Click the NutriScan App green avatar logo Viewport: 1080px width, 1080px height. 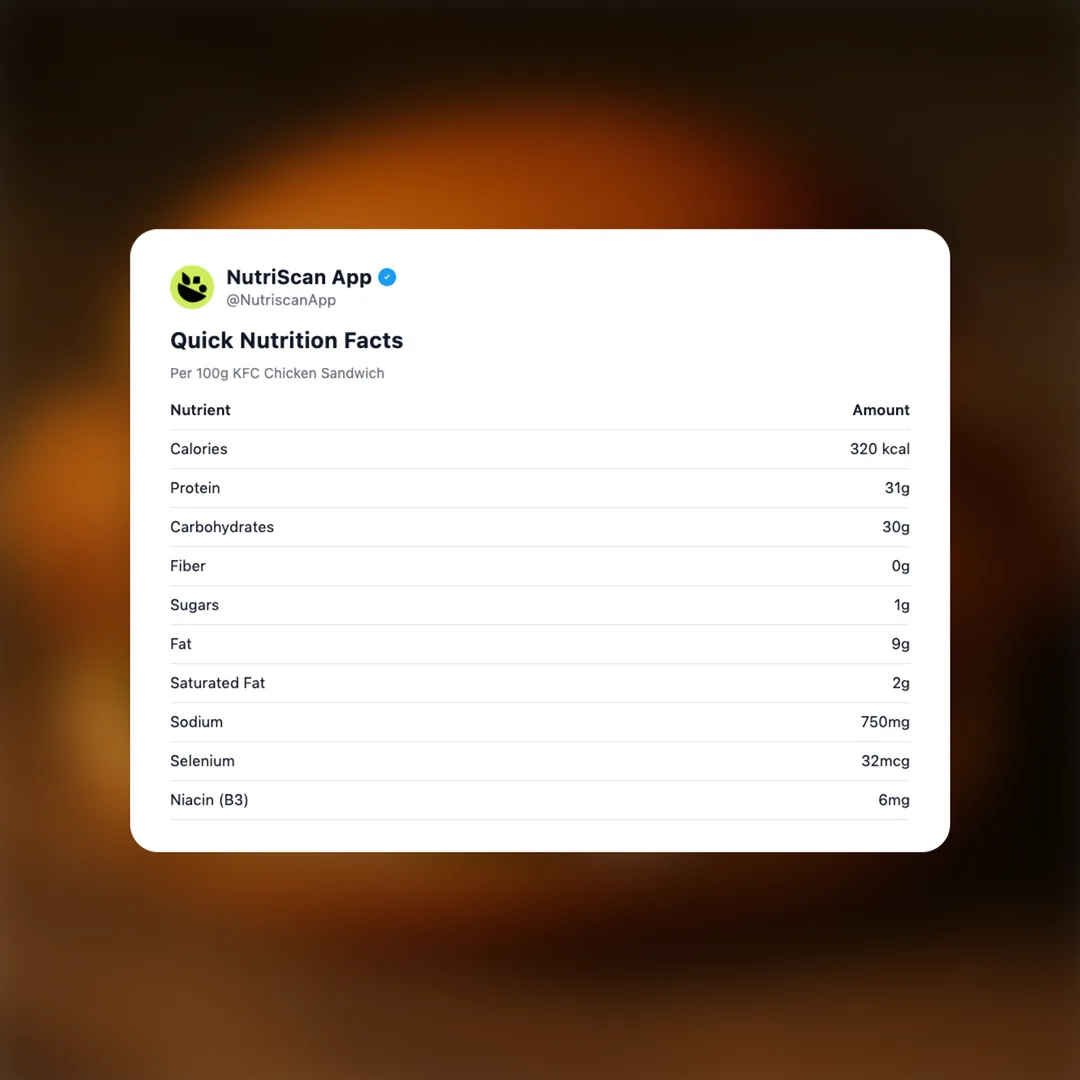[192, 287]
